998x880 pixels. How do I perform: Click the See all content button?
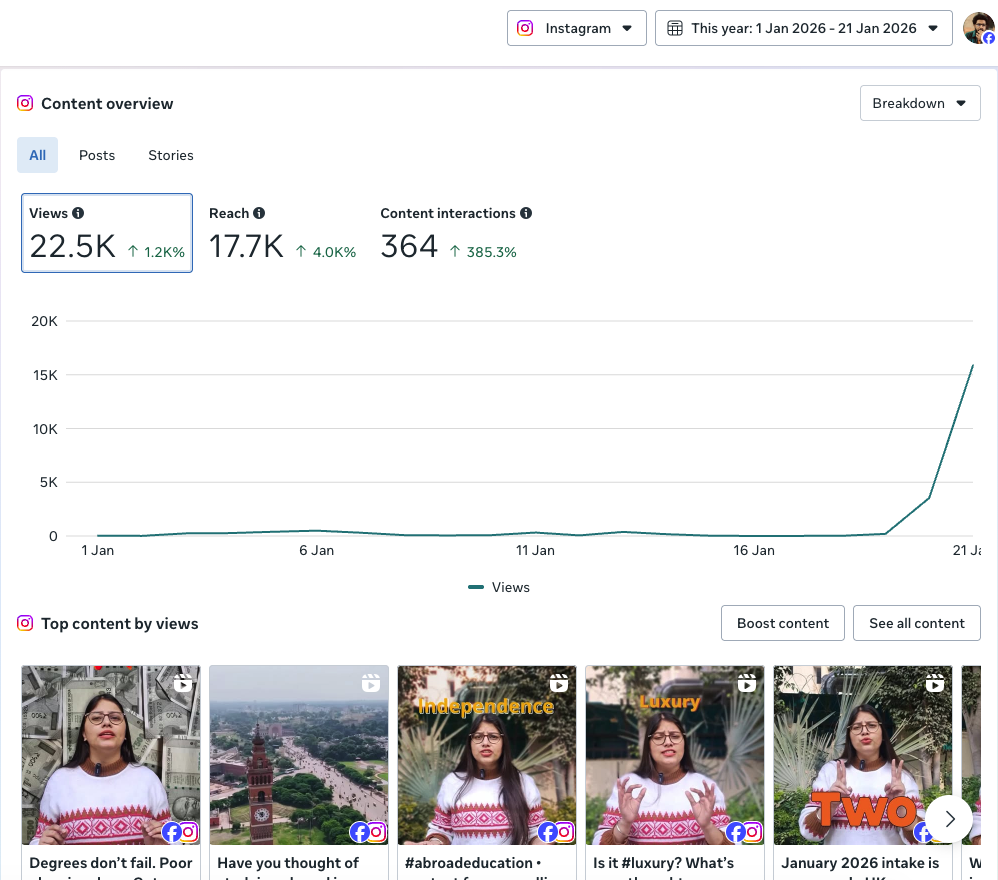point(917,623)
